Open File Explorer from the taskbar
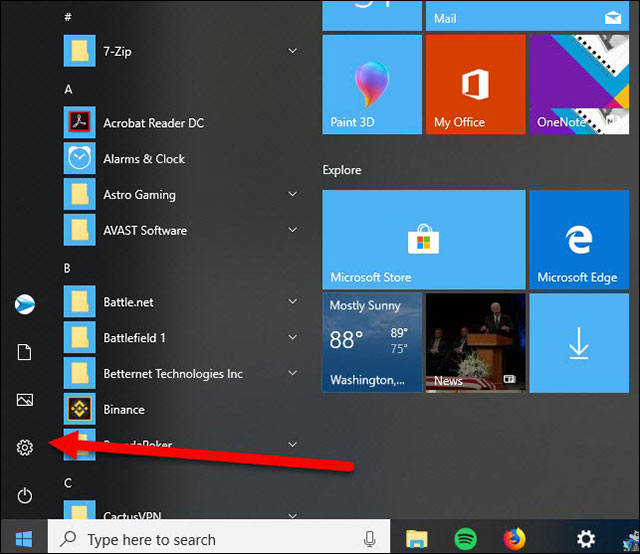Image resolution: width=640 pixels, height=554 pixels. point(417,539)
